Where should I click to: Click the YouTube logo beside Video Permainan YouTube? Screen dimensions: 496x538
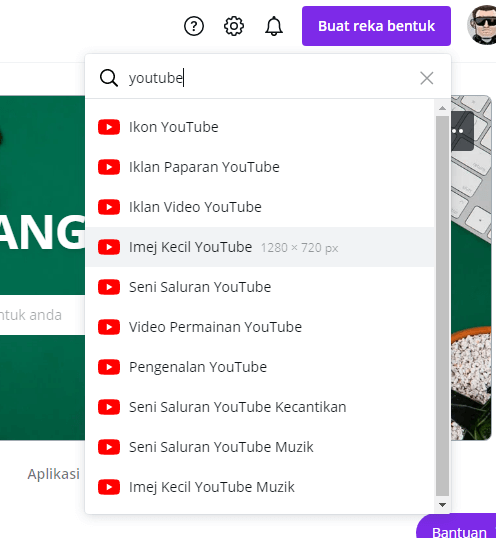pos(109,327)
